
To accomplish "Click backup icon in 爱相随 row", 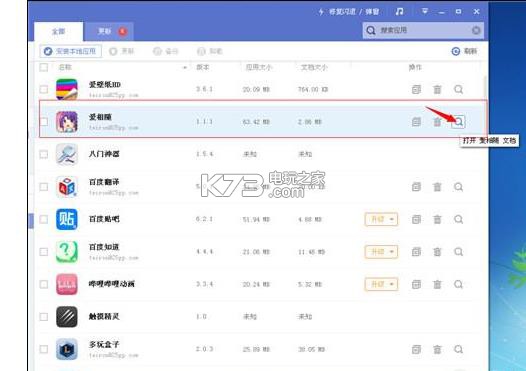I will [x=416, y=122].
